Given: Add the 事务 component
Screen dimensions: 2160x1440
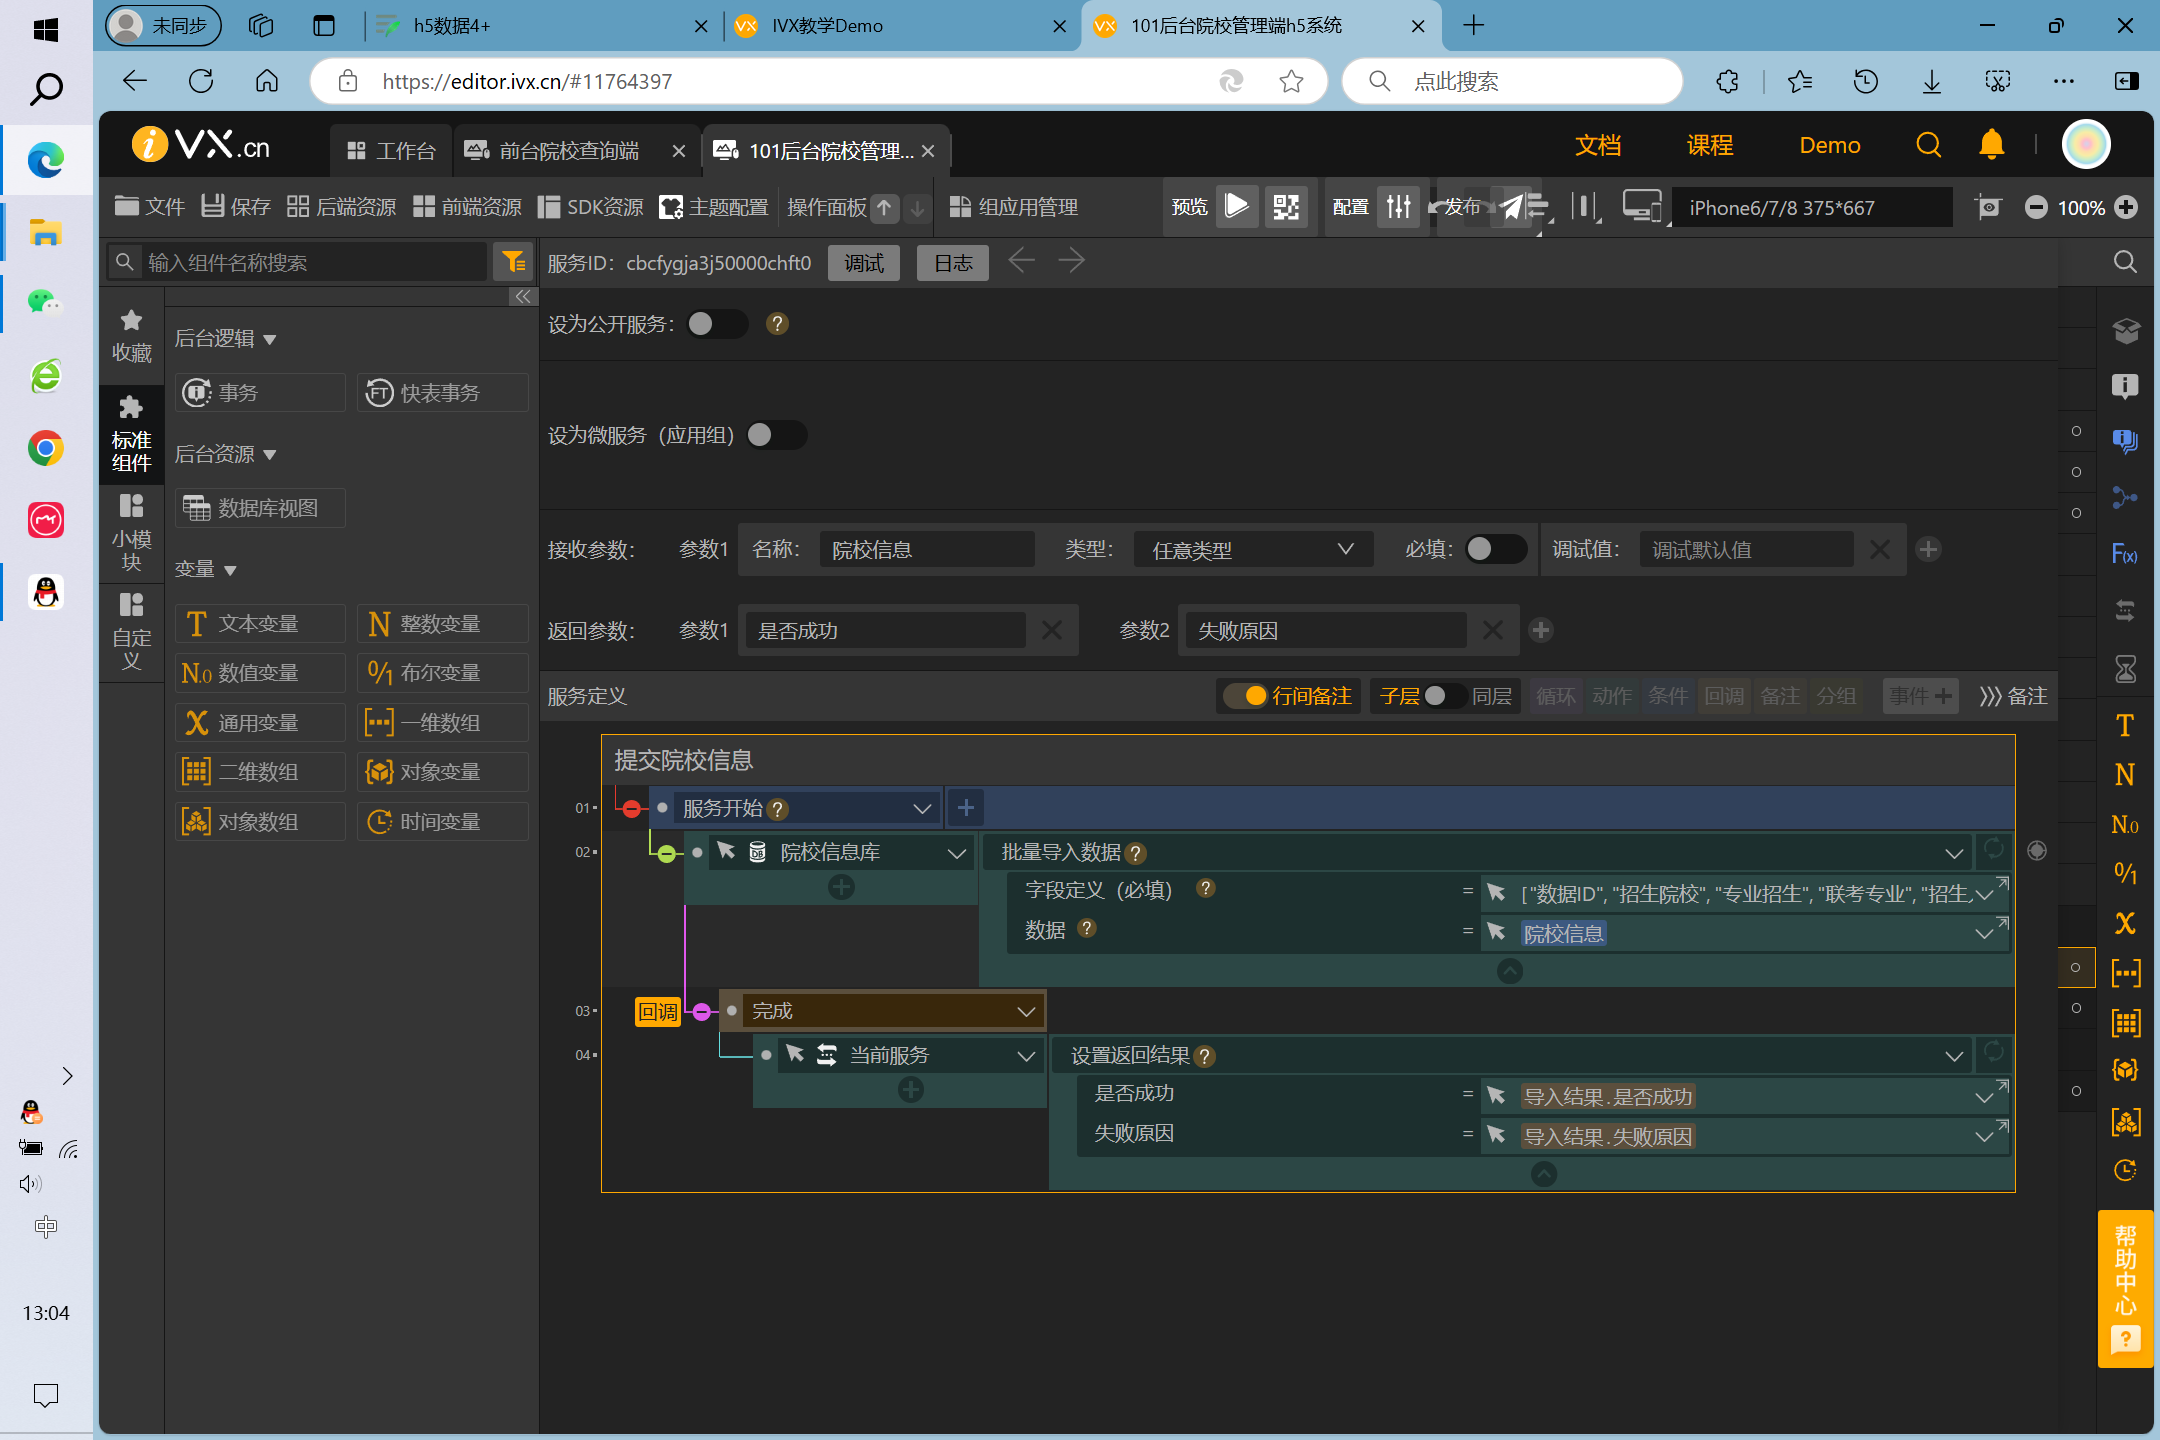Looking at the screenshot, I should [260, 393].
